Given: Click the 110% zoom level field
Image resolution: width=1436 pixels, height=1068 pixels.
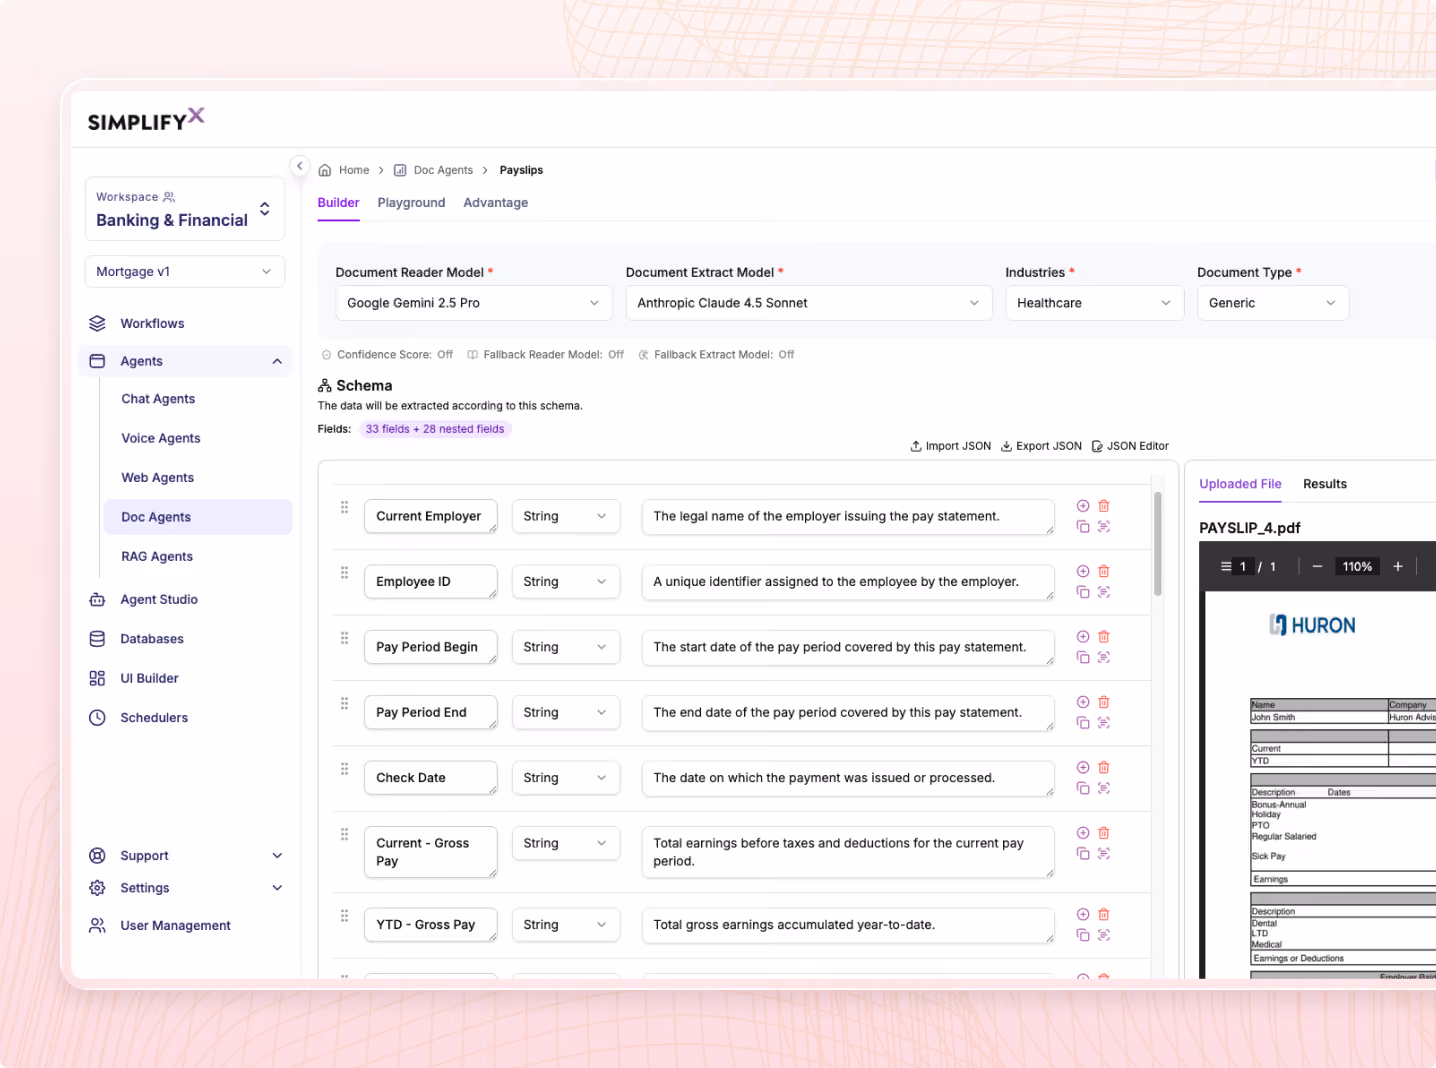Looking at the screenshot, I should click(x=1357, y=567).
